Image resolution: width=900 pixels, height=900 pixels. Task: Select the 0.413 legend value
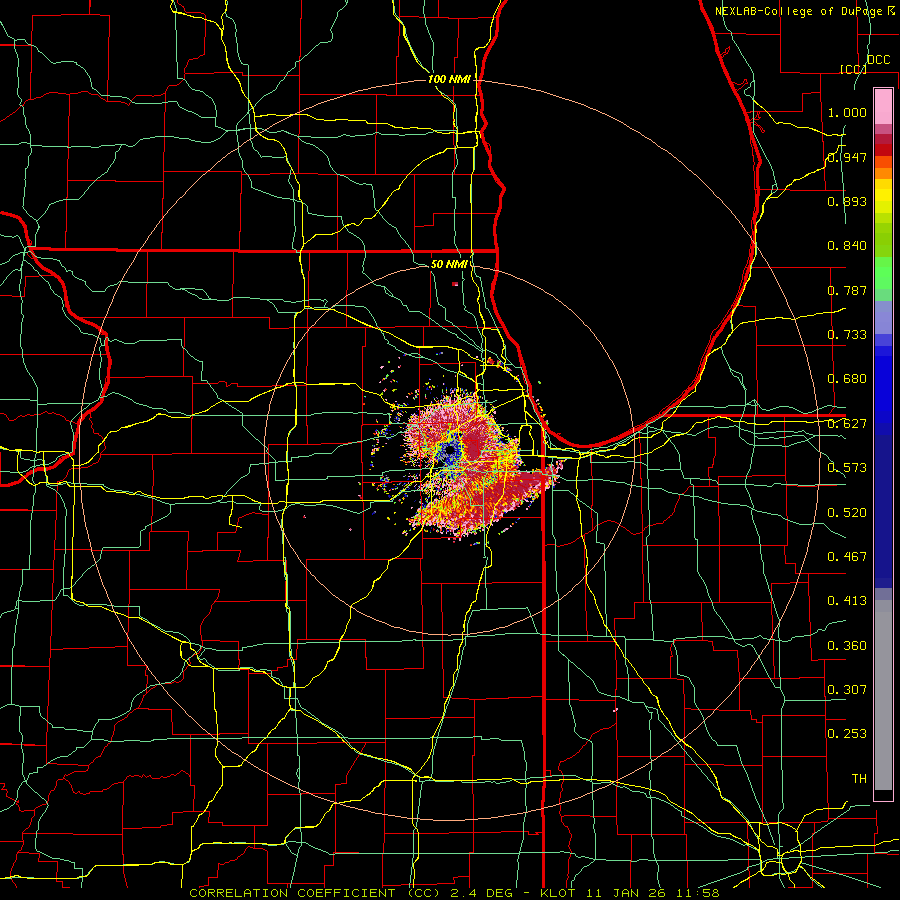847,601
